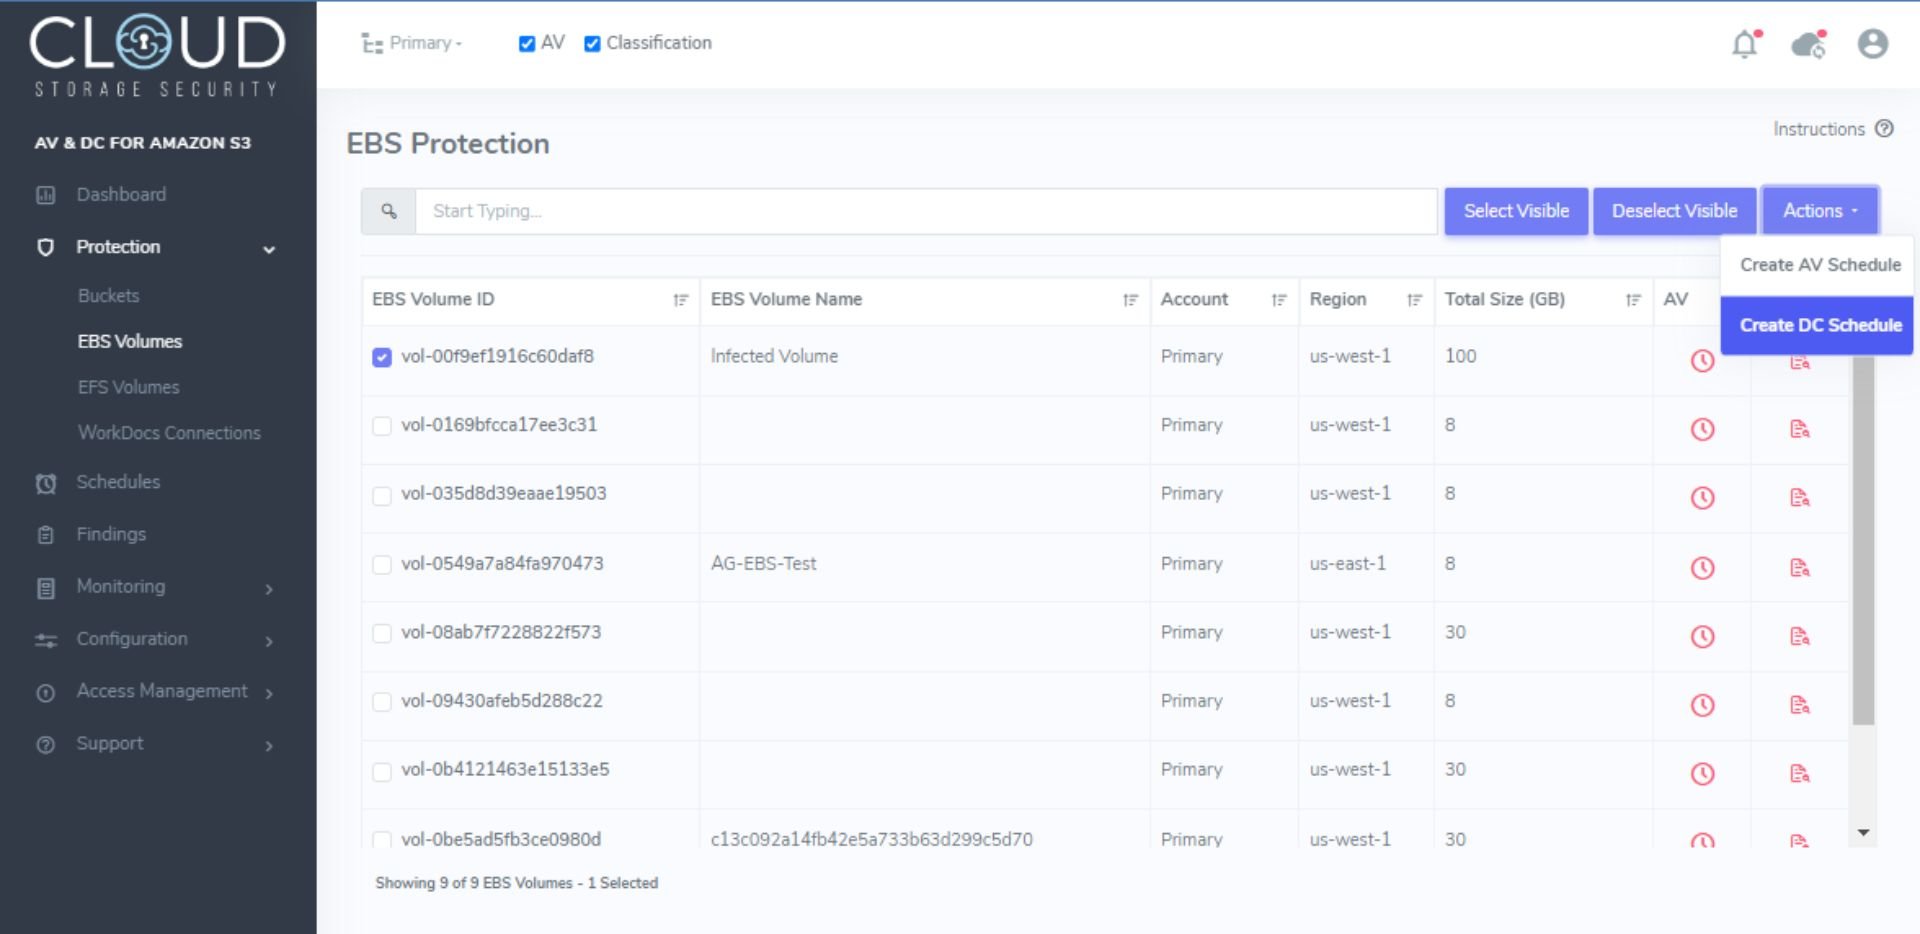Click the Select Visible button
Image resolution: width=1920 pixels, height=934 pixels.
(x=1516, y=210)
